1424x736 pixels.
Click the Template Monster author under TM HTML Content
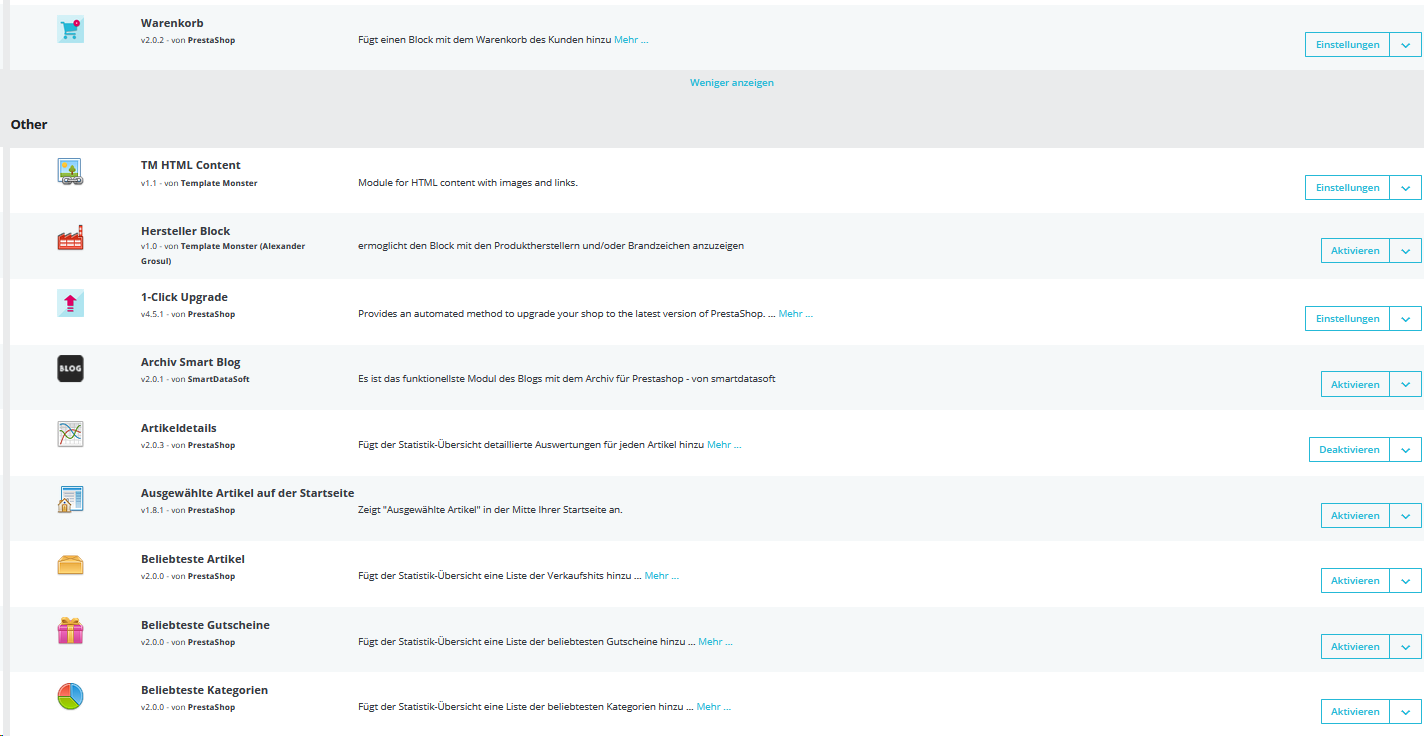(x=219, y=183)
